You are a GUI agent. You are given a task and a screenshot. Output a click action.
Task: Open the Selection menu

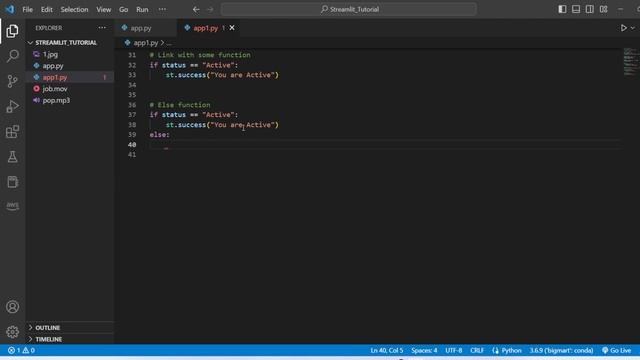point(74,9)
